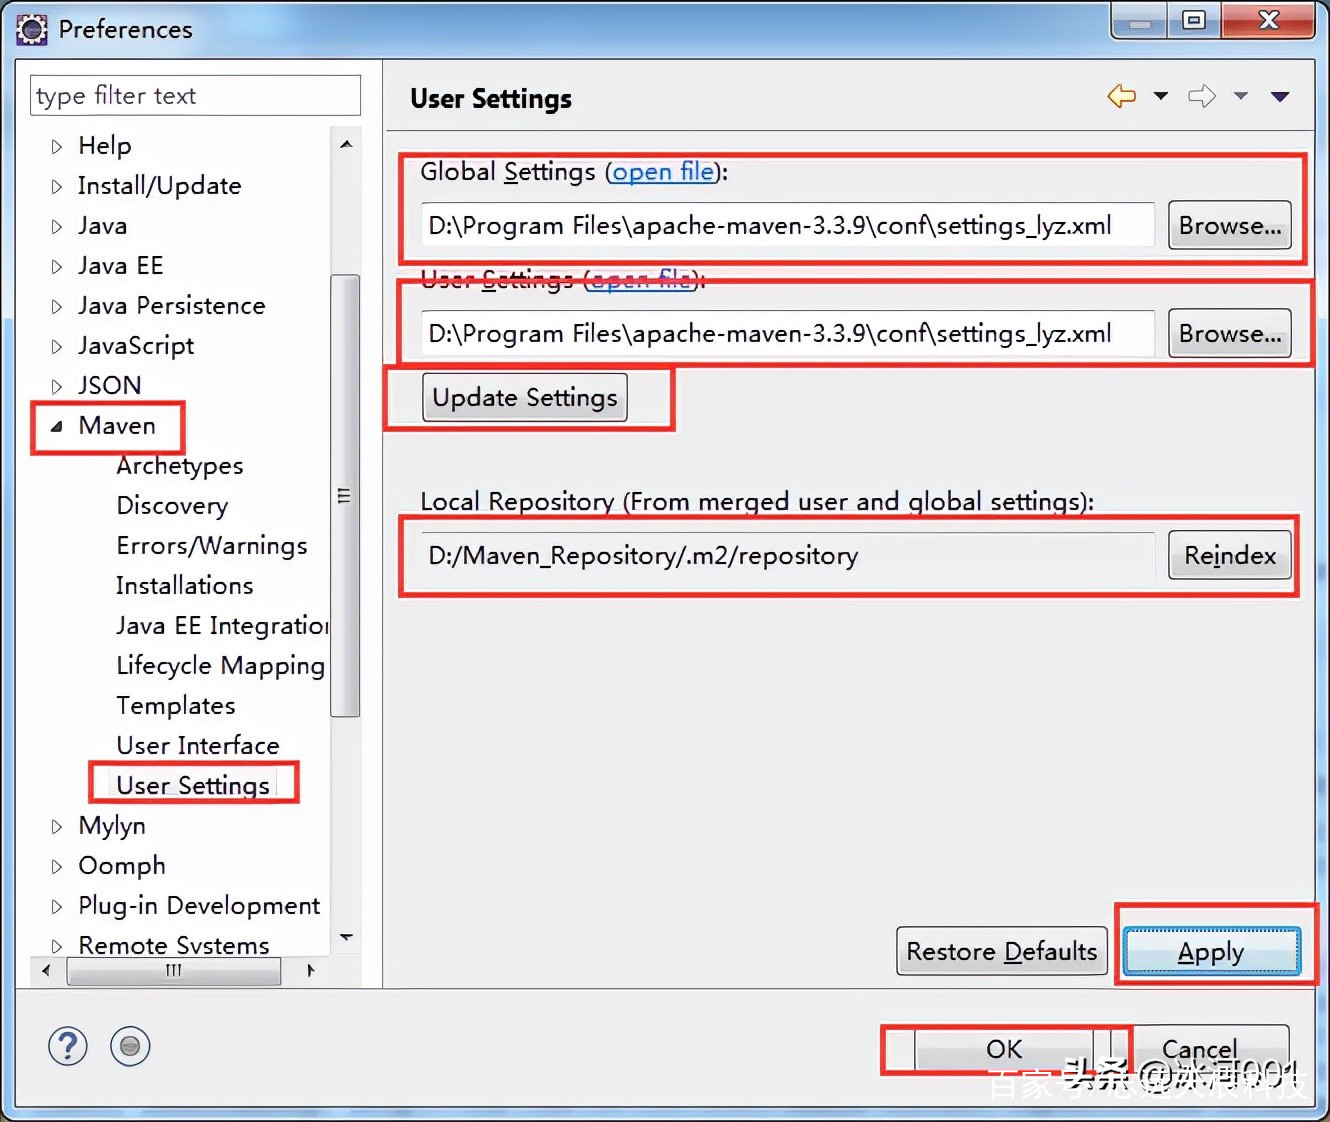The width and height of the screenshot is (1330, 1122).
Task: Click the horizontal scrollbar left arrow
Action: click(x=46, y=970)
